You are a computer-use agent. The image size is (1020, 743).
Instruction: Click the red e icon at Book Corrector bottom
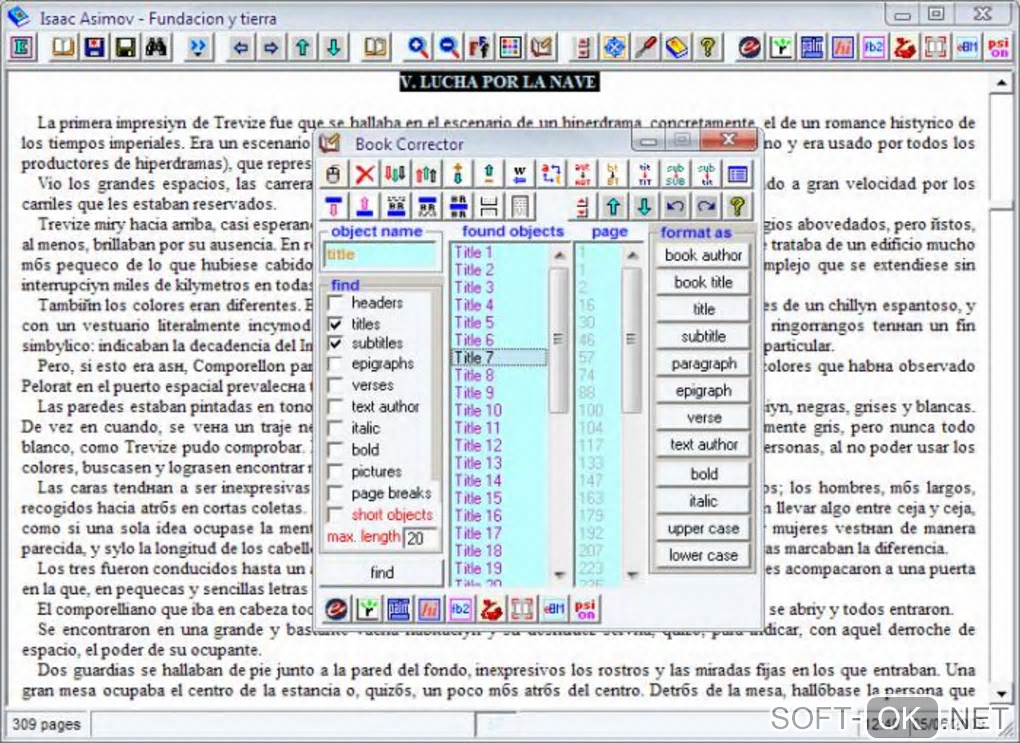(336, 609)
